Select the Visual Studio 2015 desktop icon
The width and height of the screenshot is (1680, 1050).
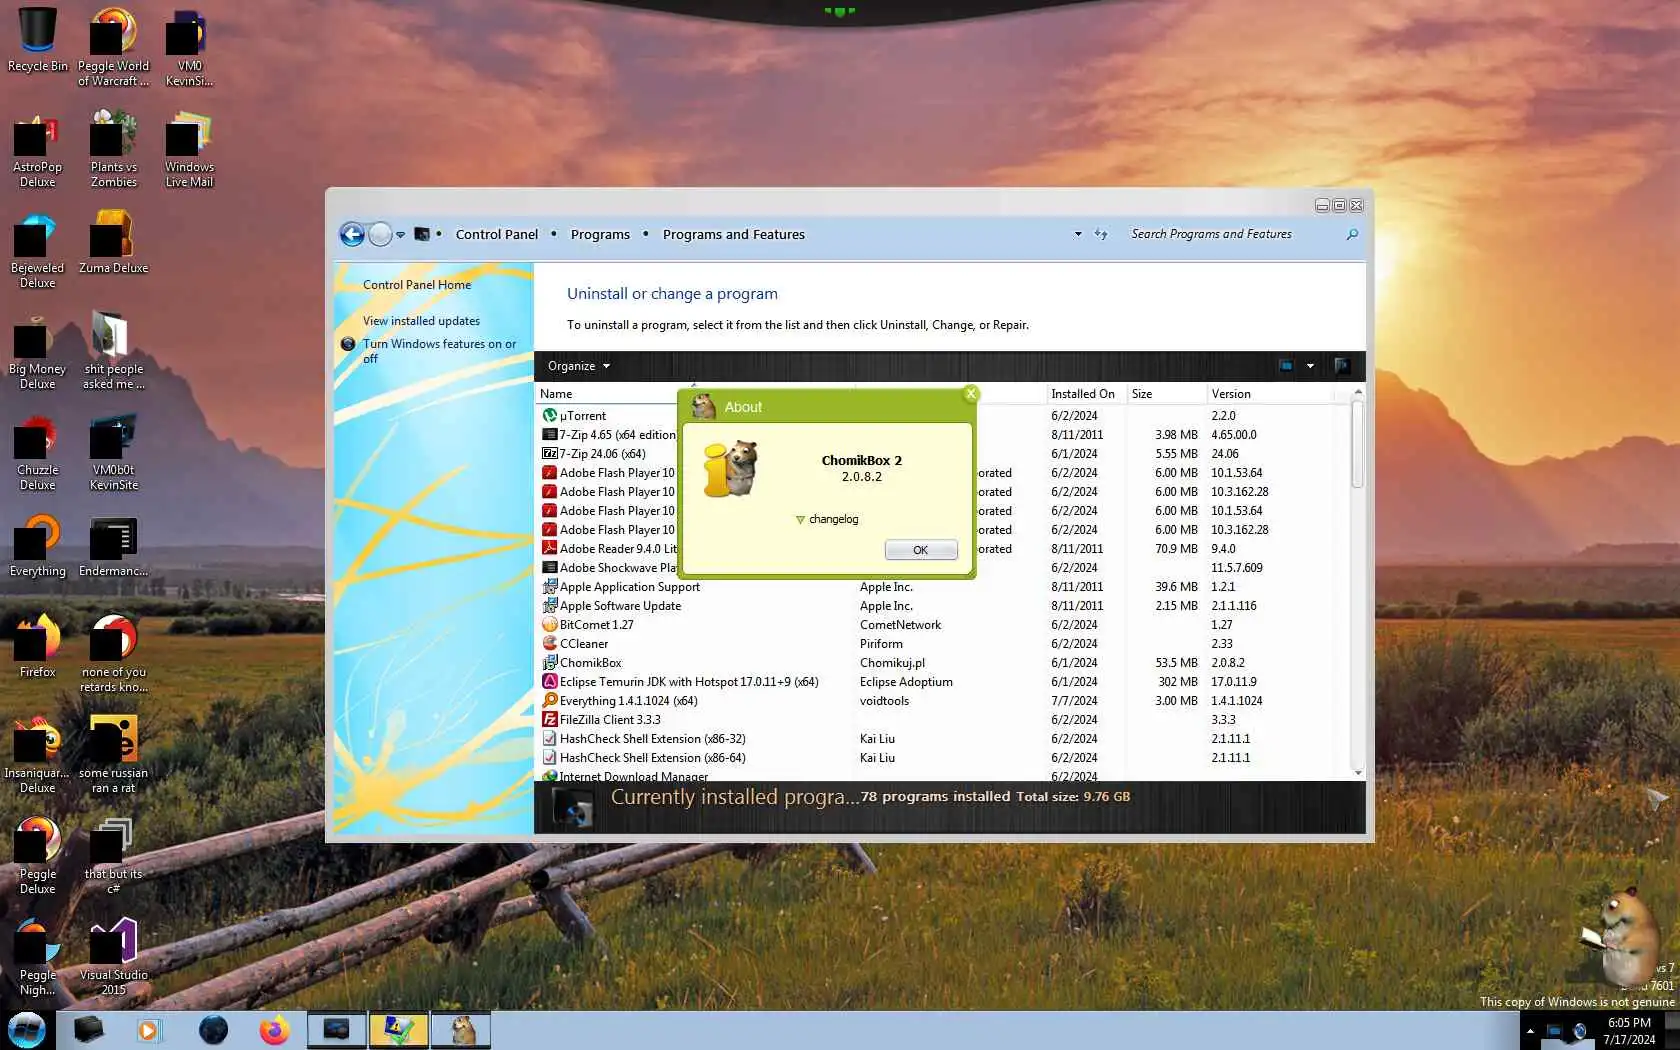113,957
